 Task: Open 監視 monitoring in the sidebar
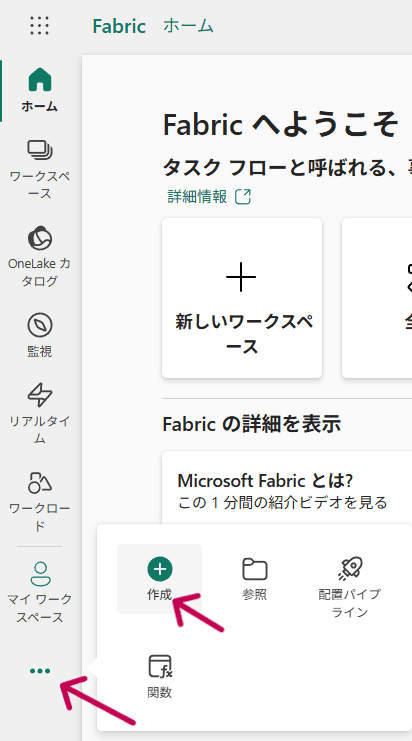tap(40, 336)
